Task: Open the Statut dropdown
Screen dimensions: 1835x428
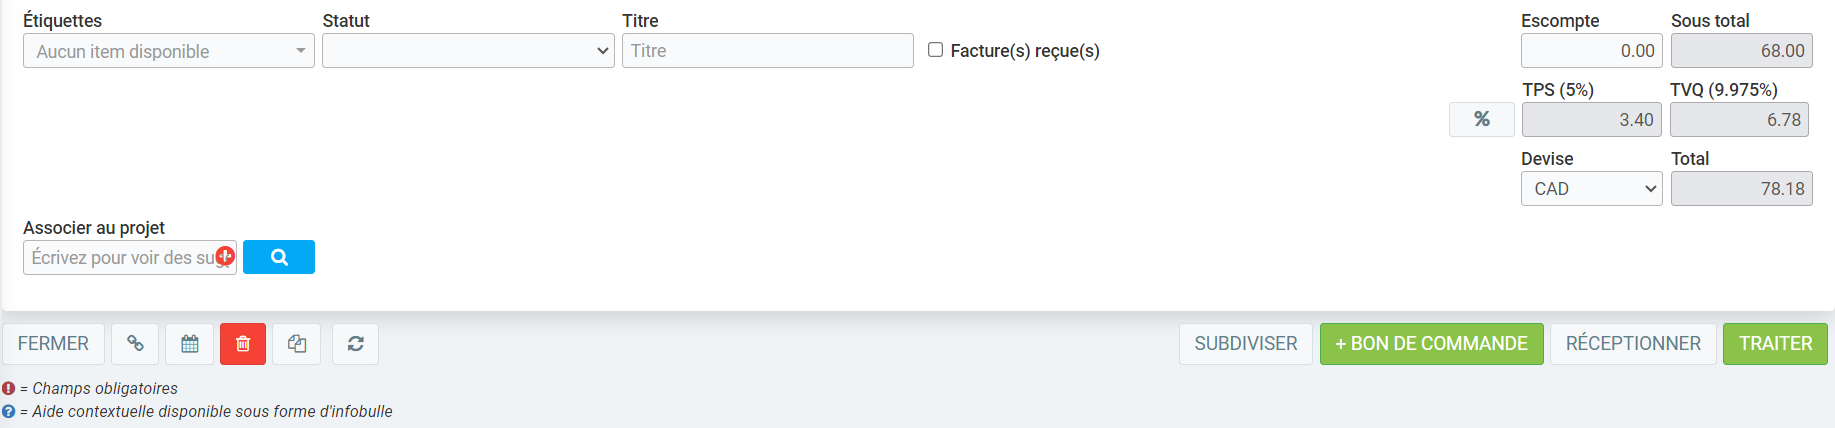Action: (468, 51)
